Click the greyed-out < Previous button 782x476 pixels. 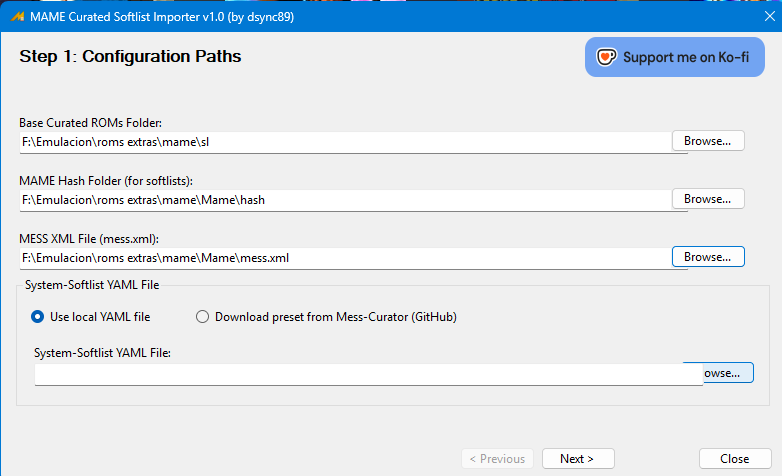point(497,459)
